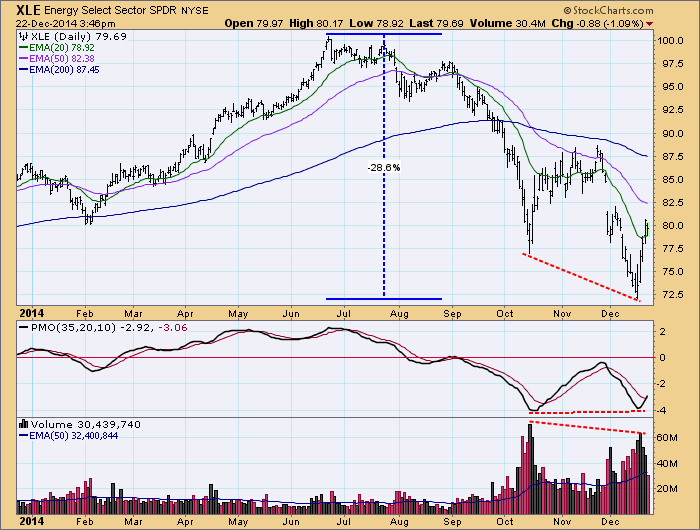Click the volume EMA(50) 32,400,844 label
This screenshot has height=530, width=700.
tap(74, 435)
